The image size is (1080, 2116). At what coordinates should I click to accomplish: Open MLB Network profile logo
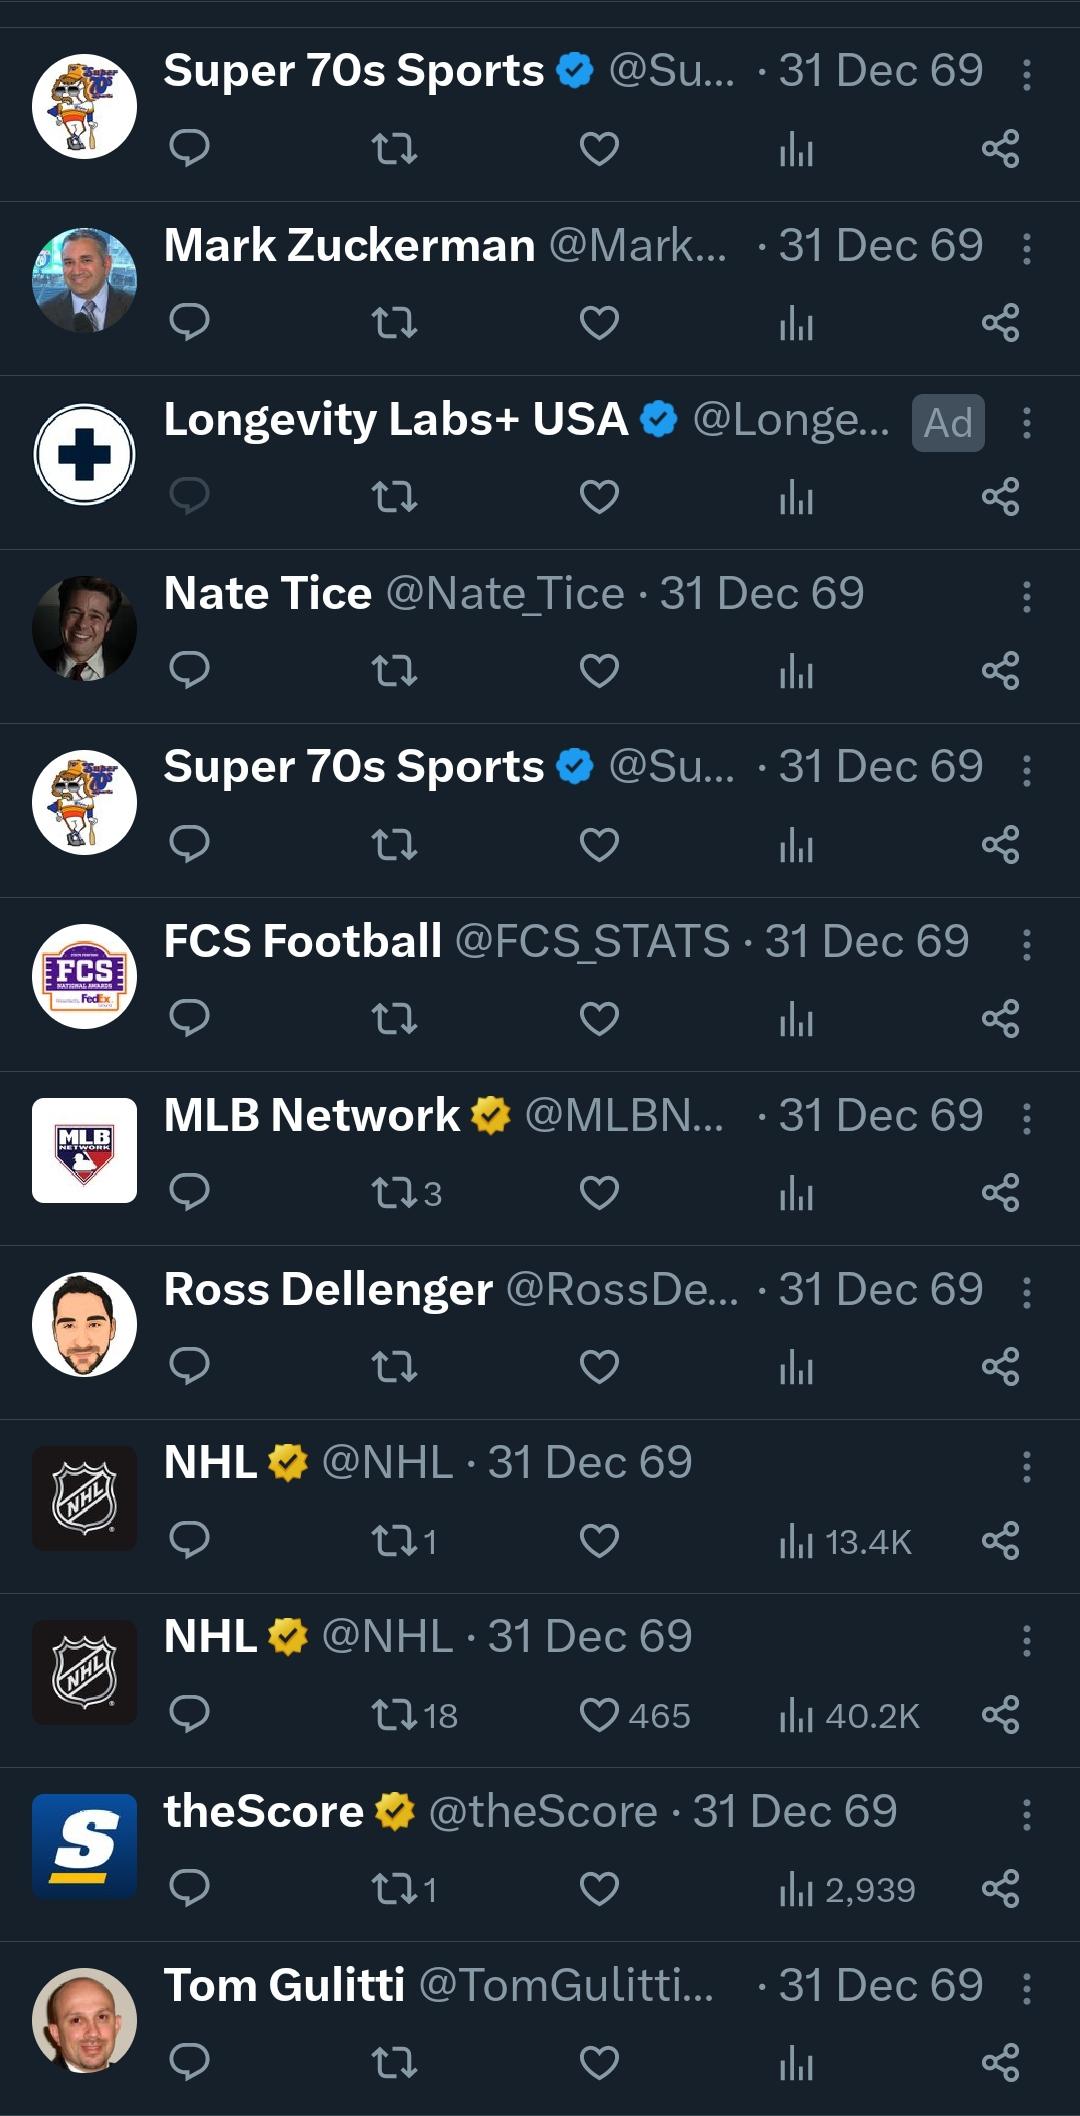84,1150
